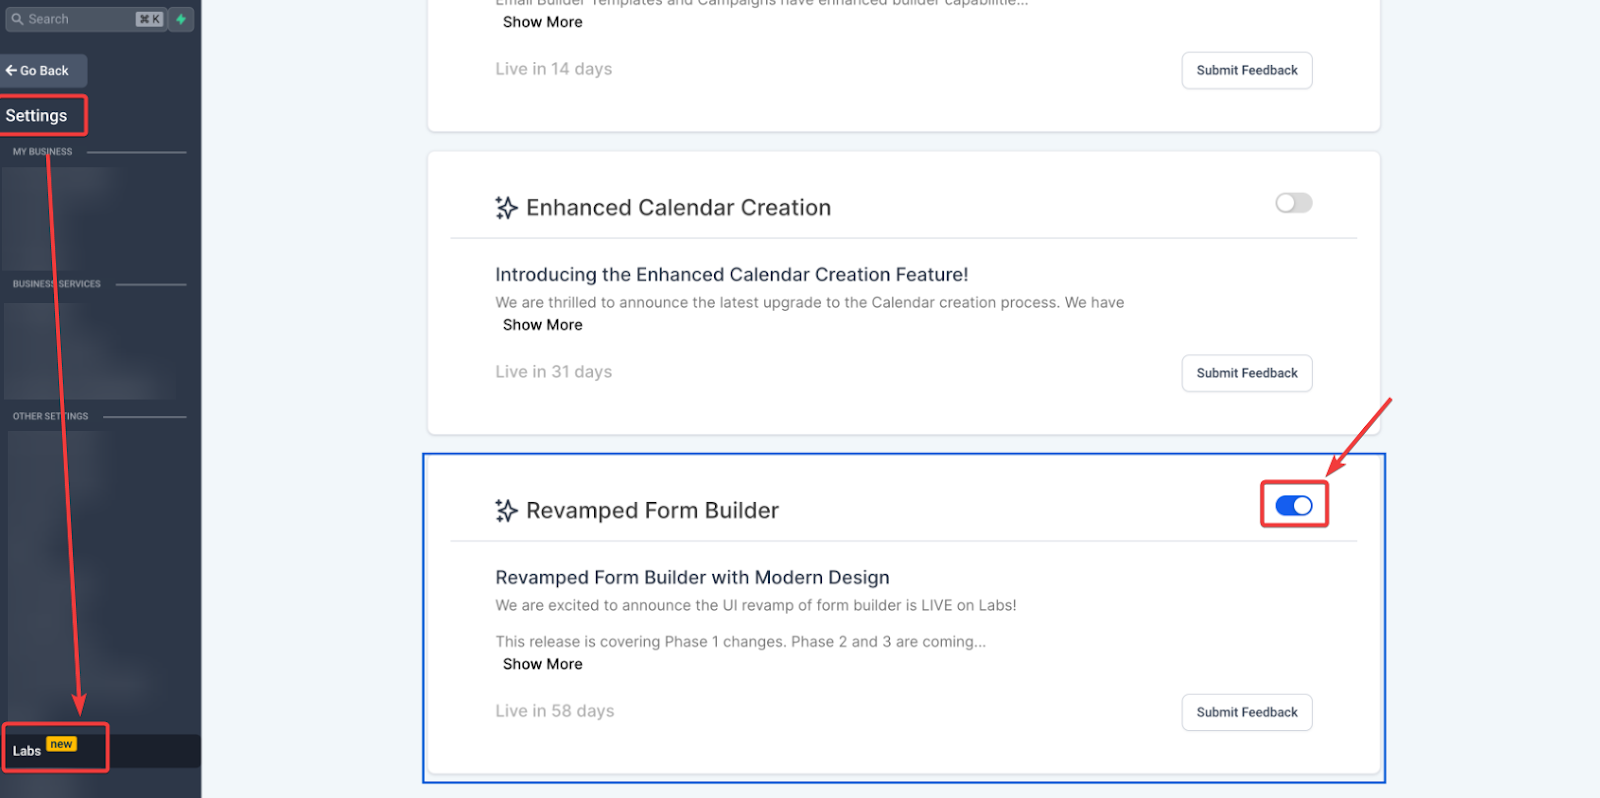Disable the Revamped Form Builder toggle
This screenshot has height=798, width=1600.
1293,506
